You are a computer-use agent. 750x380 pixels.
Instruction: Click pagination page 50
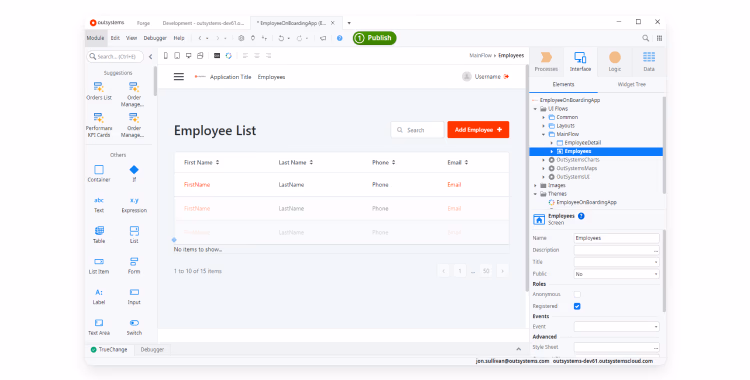(486, 271)
